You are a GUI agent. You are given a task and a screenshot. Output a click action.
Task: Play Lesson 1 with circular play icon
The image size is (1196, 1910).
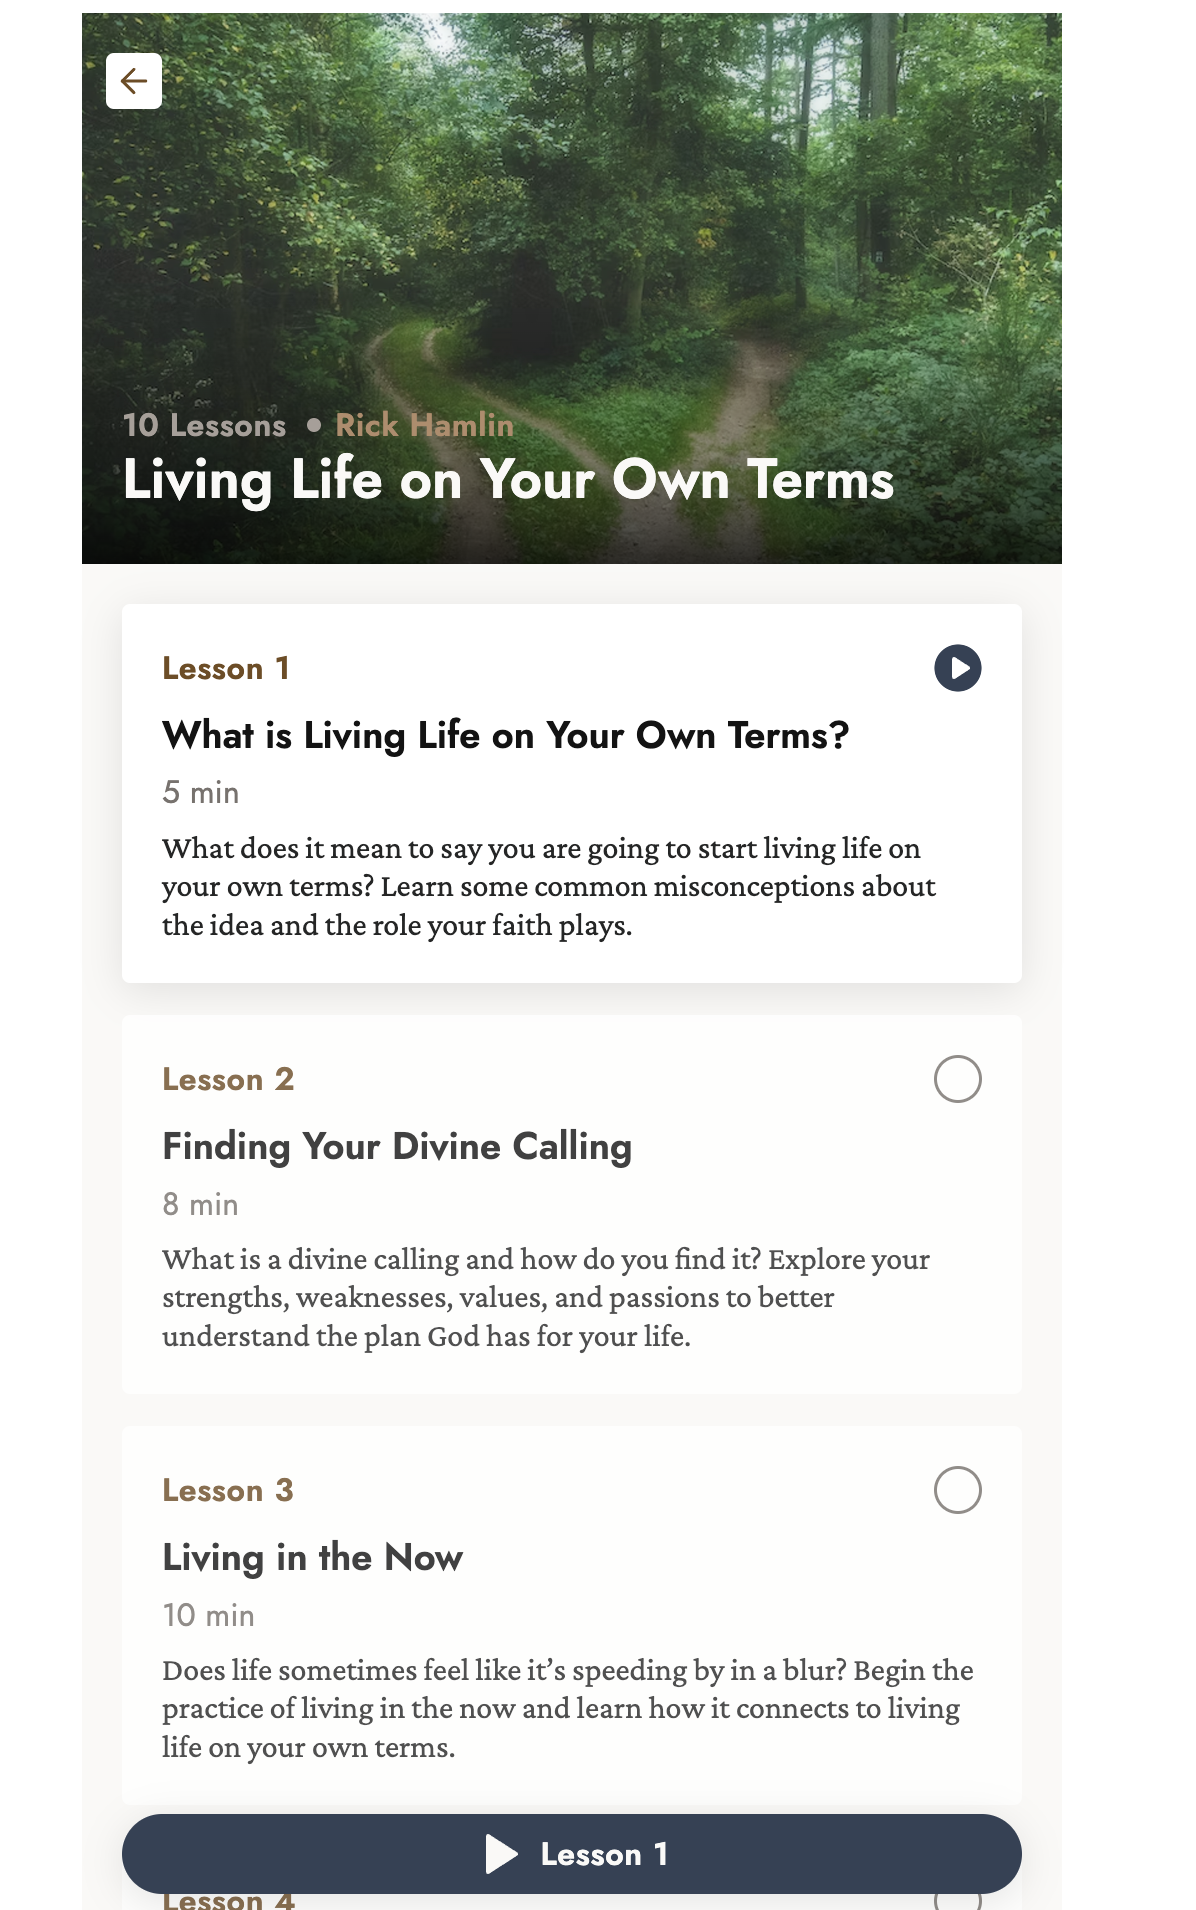[957, 668]
